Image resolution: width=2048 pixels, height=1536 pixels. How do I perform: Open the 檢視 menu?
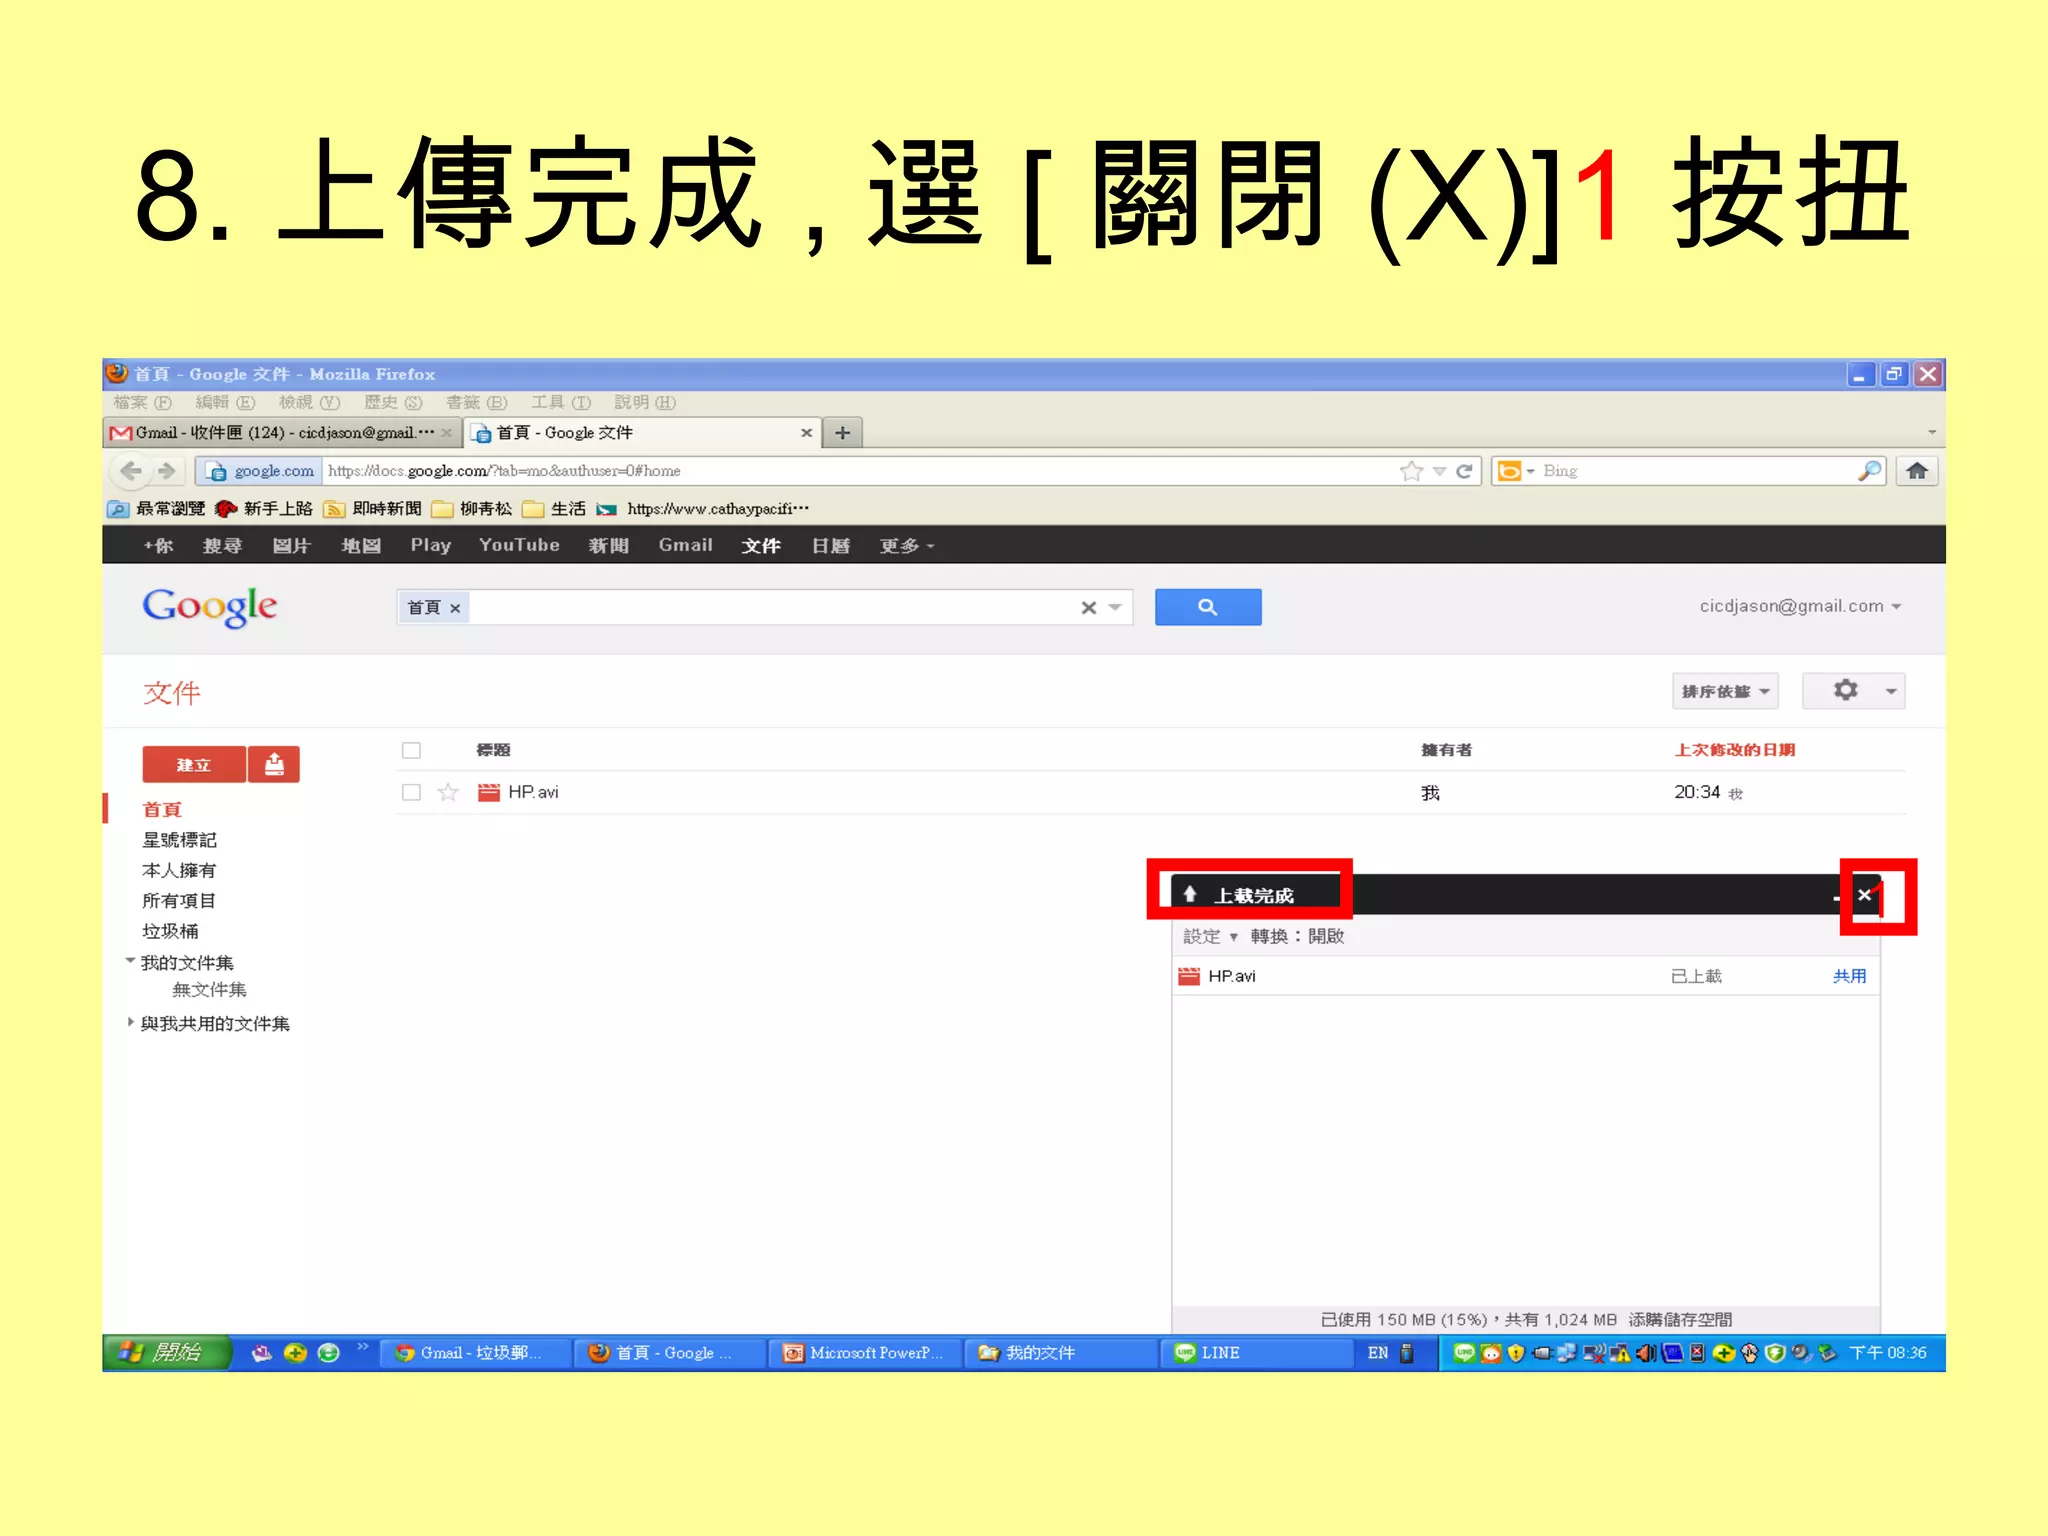[x=309, y=402]
